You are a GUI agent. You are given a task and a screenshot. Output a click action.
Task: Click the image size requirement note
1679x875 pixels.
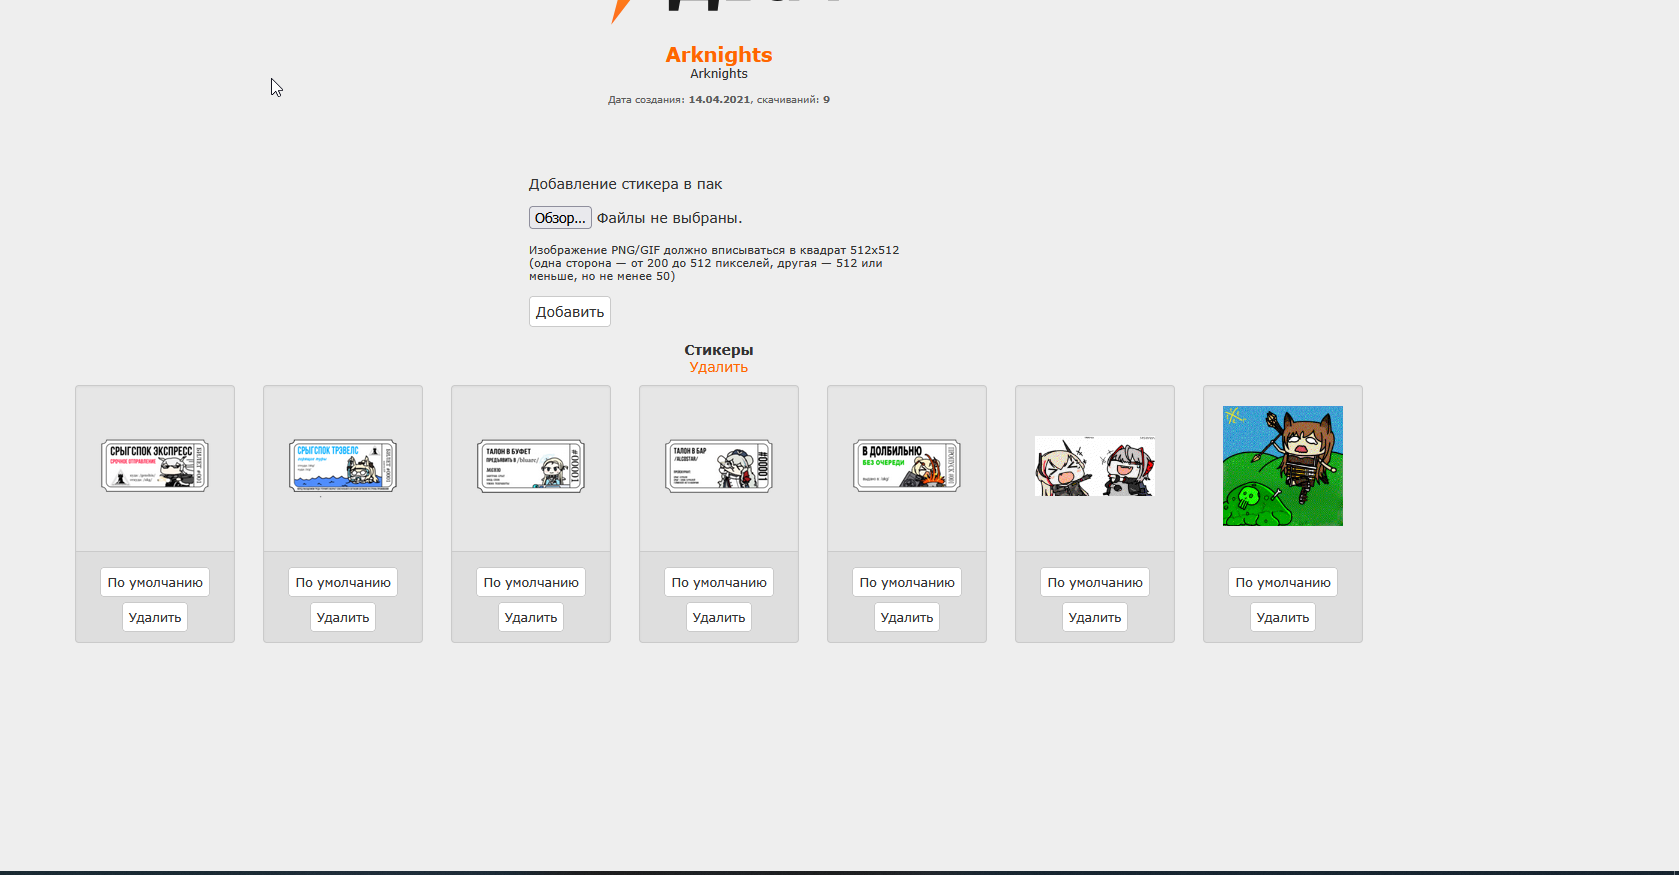click(714, 263)
